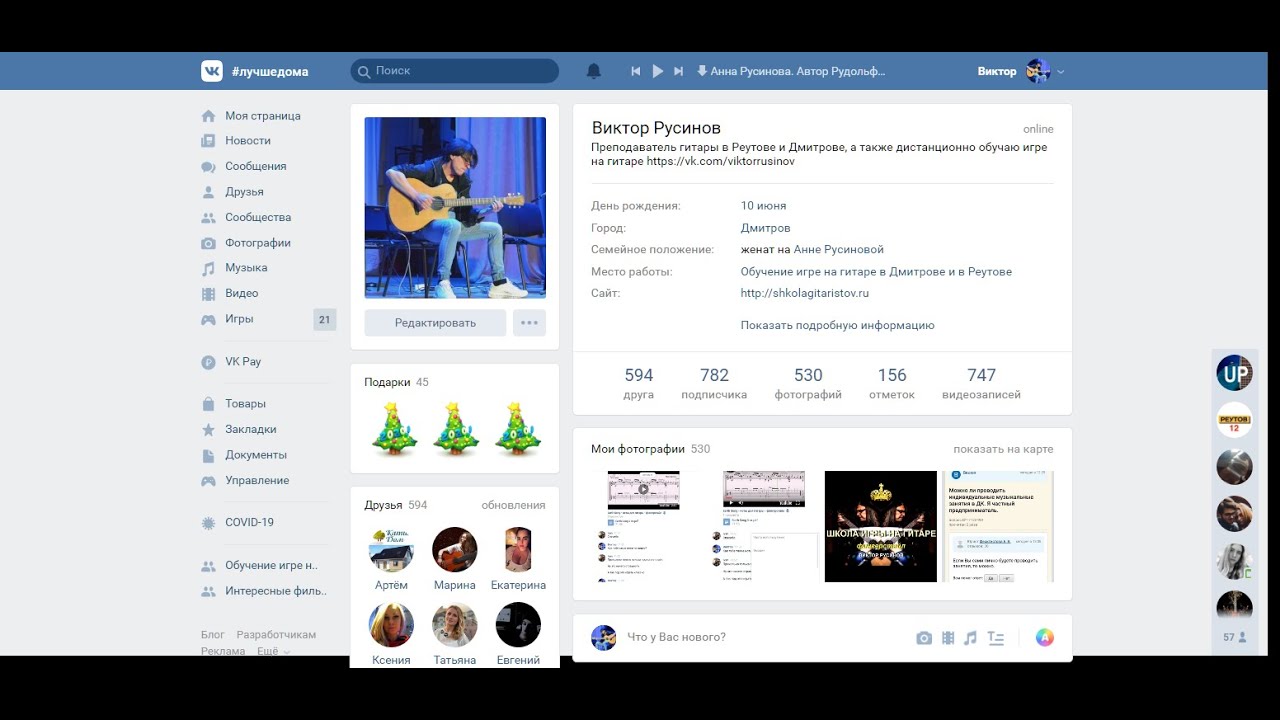Click the Друзья 594 block header
Image resolution: width=1280 pixels, height=720 pixels.
tap(395, 505)
